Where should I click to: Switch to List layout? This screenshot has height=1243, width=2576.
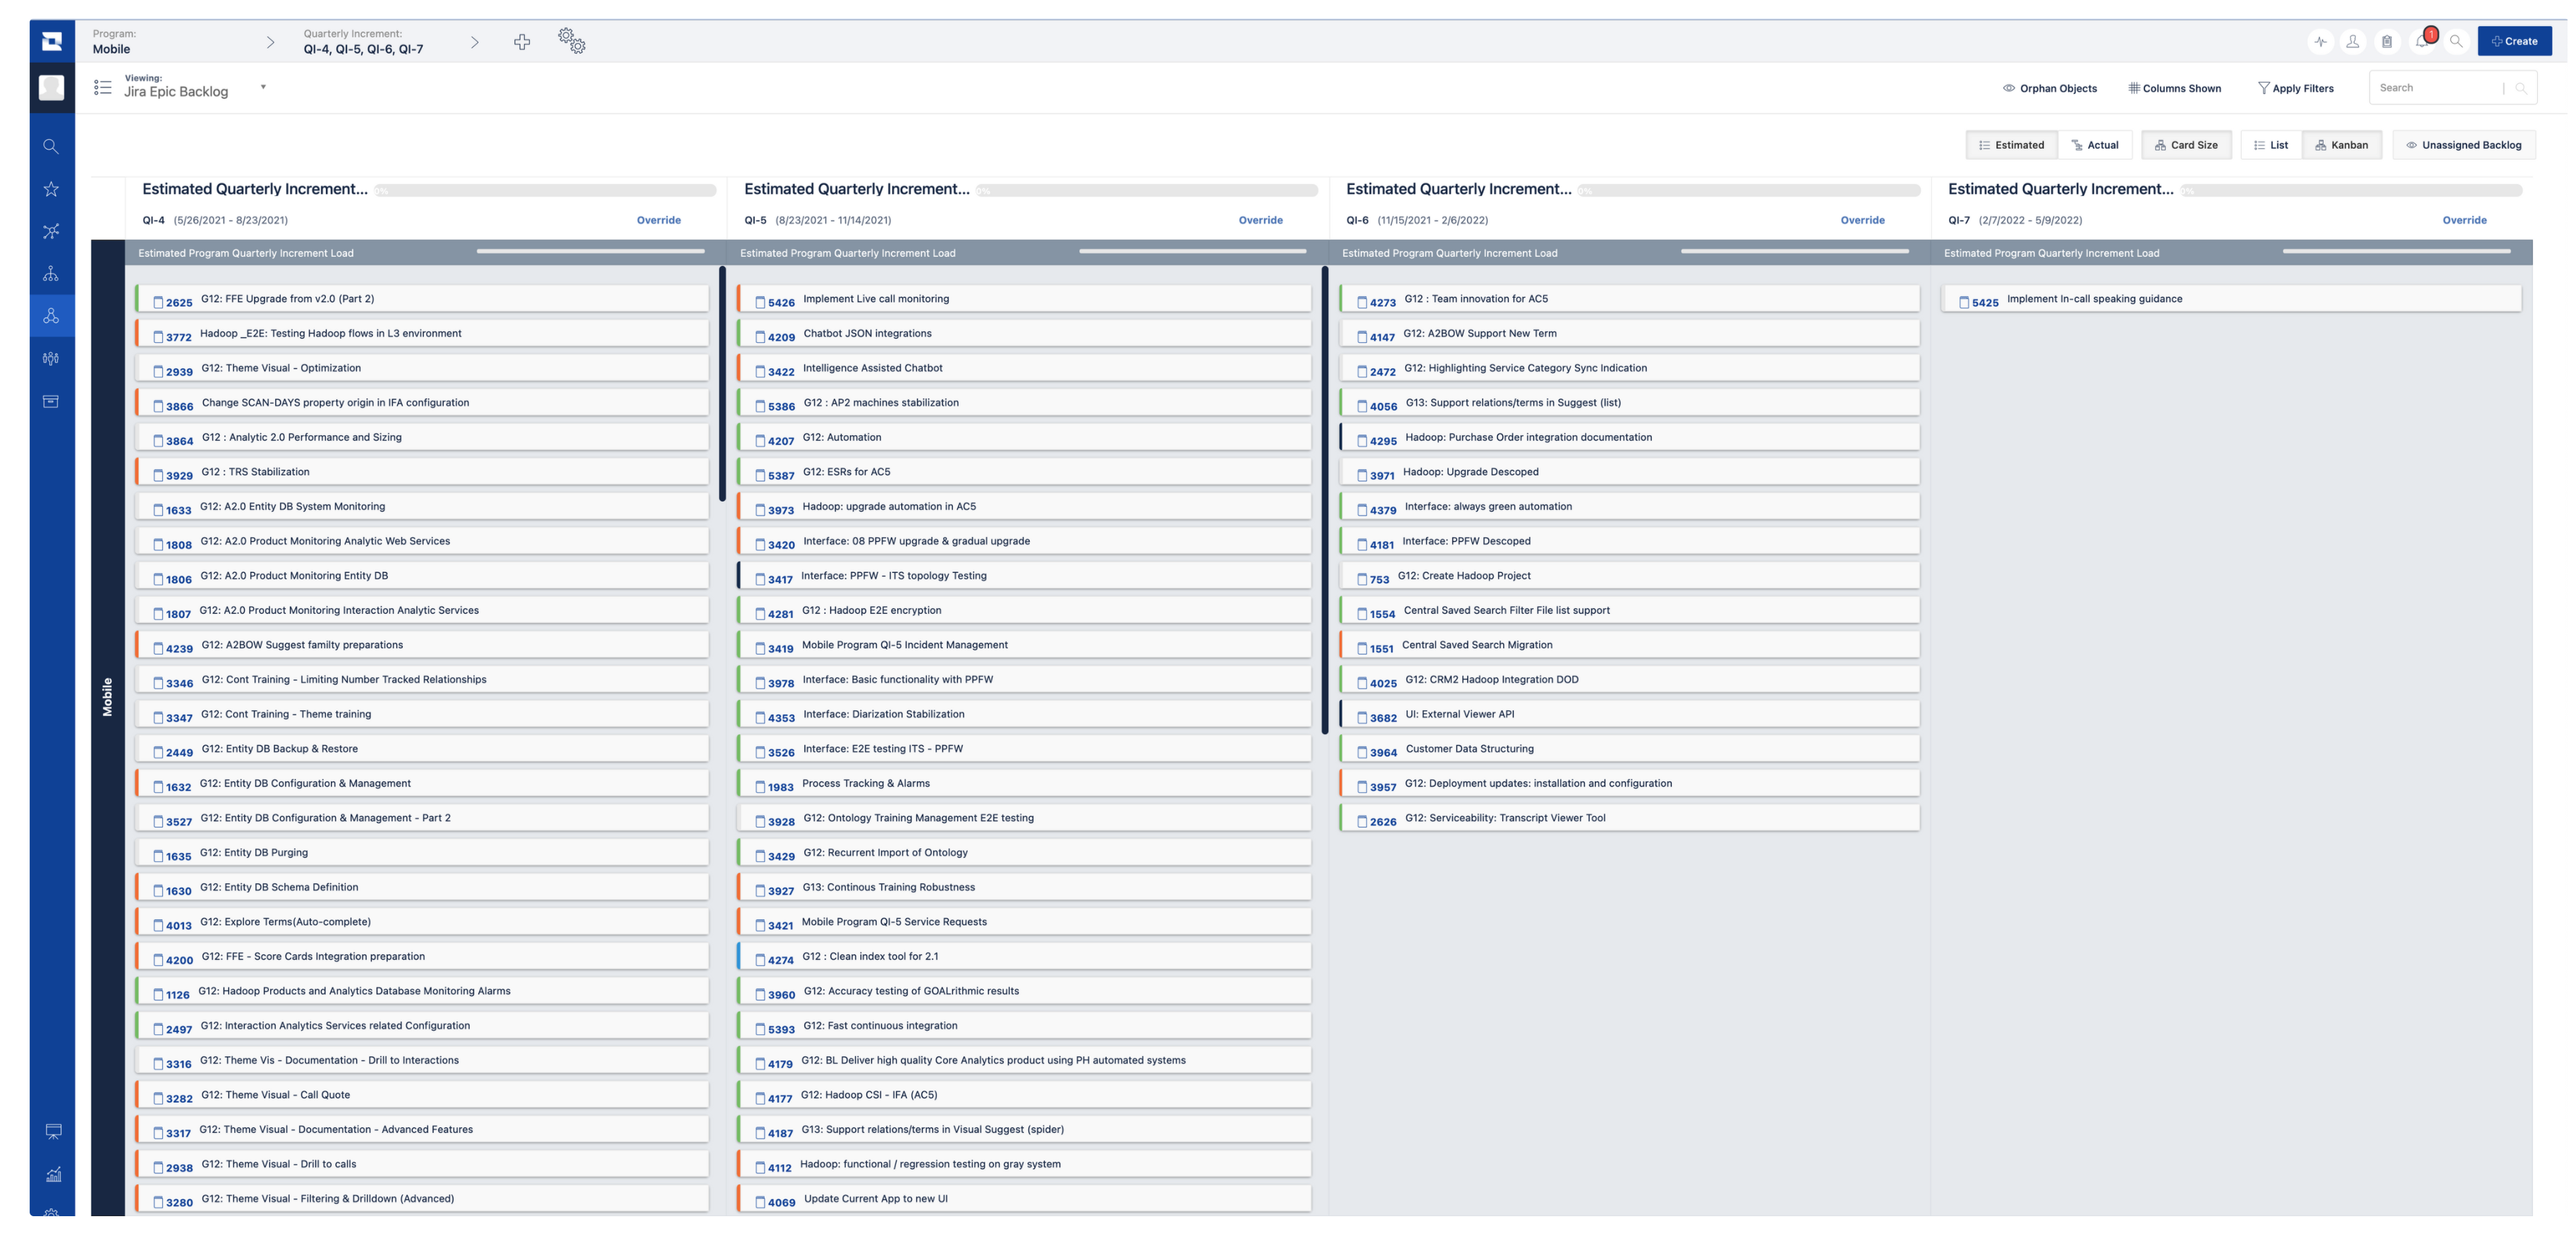[x=2271, y=145]
